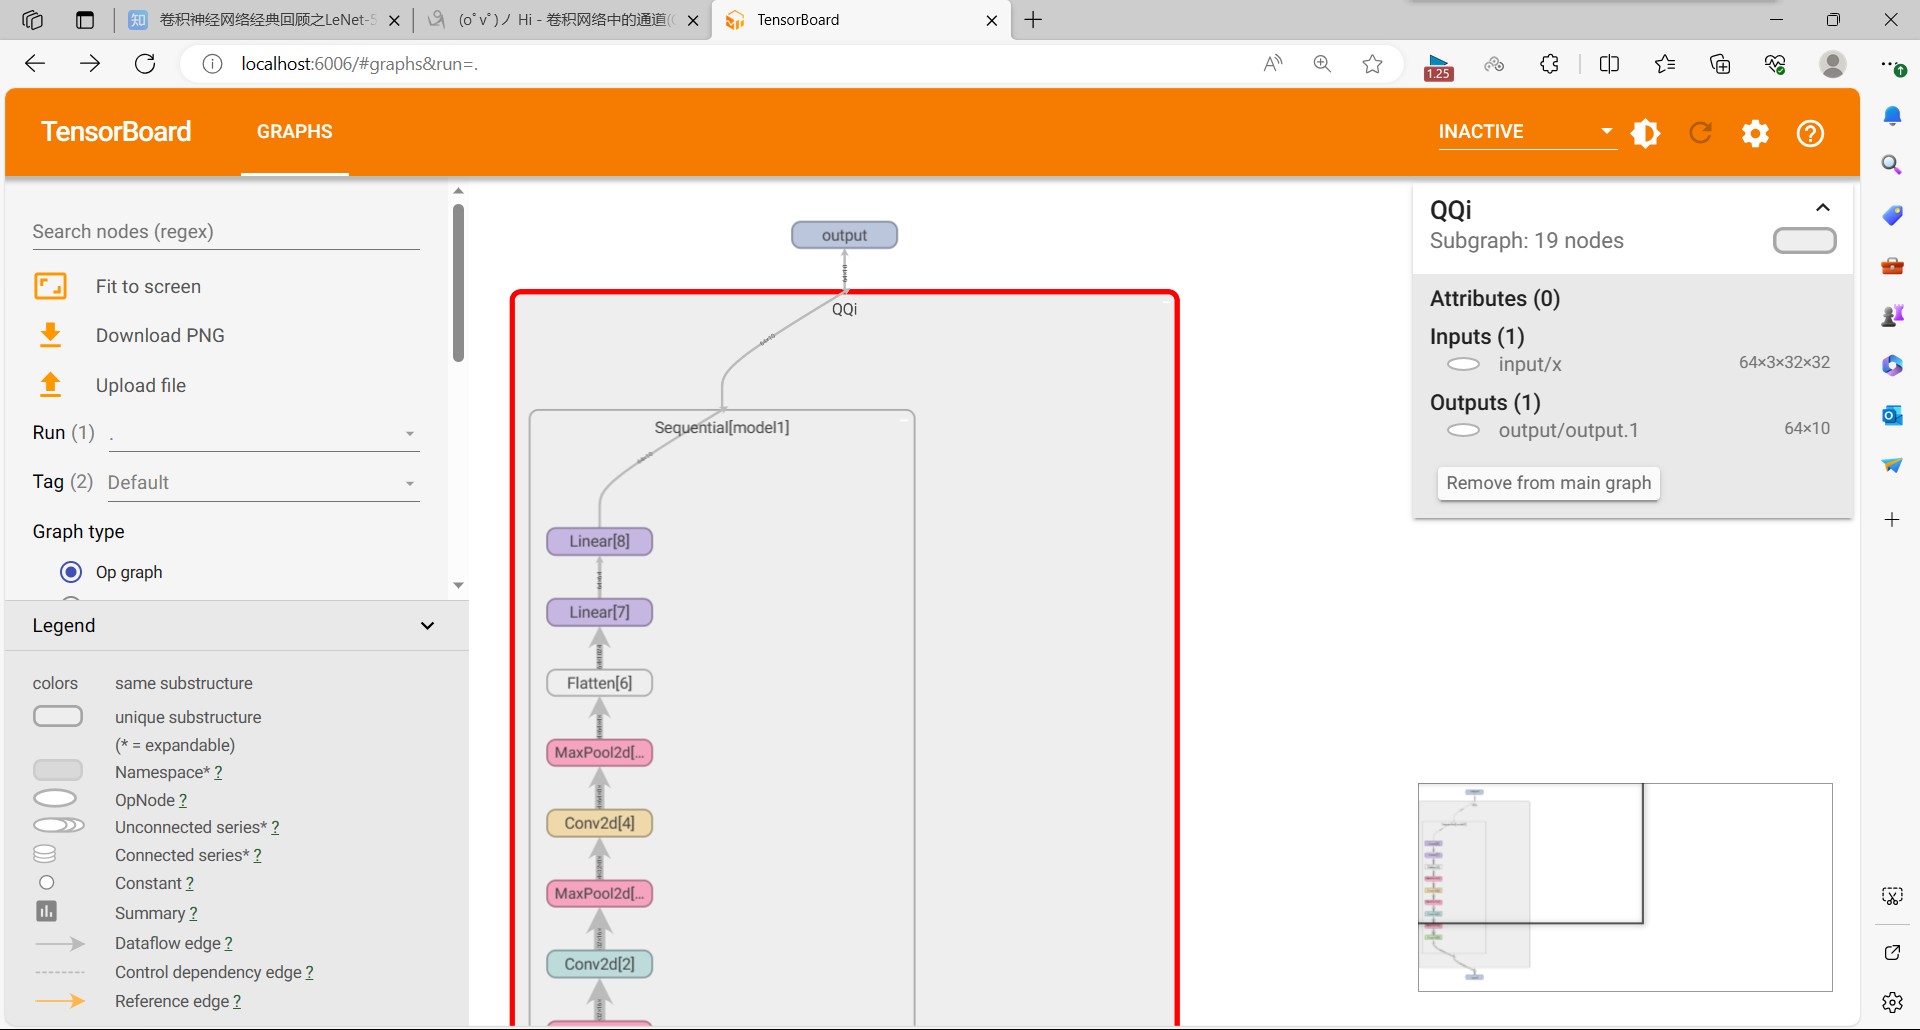Open TensorBoard help question icon
The width and height of the screenshot is (1920, 1030).
[1810, 132]
